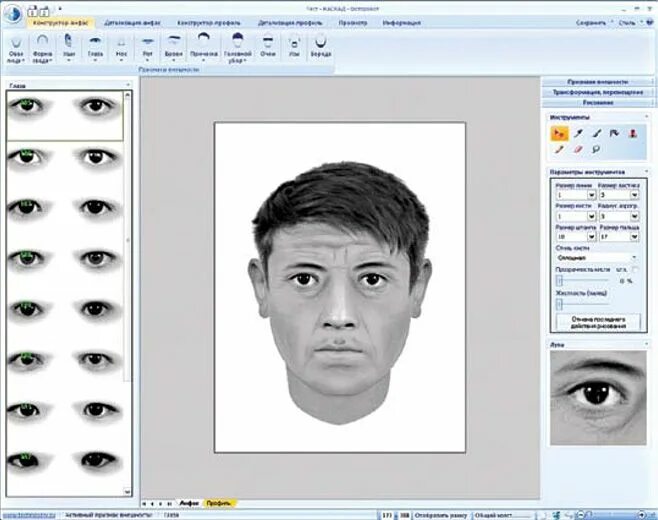Expand the Рисование panel header
The height and width of the screenshot is (520, 658).
[598, 103]
